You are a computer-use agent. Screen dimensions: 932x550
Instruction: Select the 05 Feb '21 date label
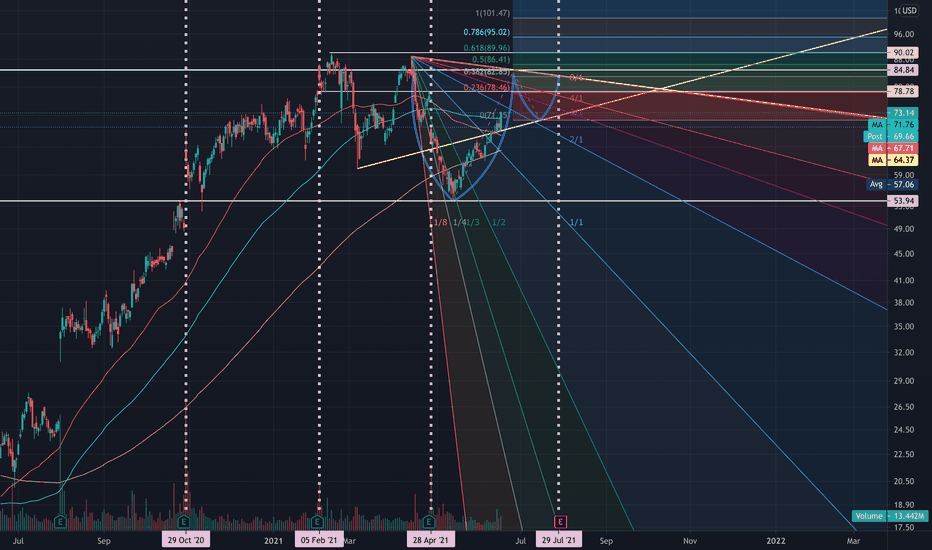click(319, 540)
